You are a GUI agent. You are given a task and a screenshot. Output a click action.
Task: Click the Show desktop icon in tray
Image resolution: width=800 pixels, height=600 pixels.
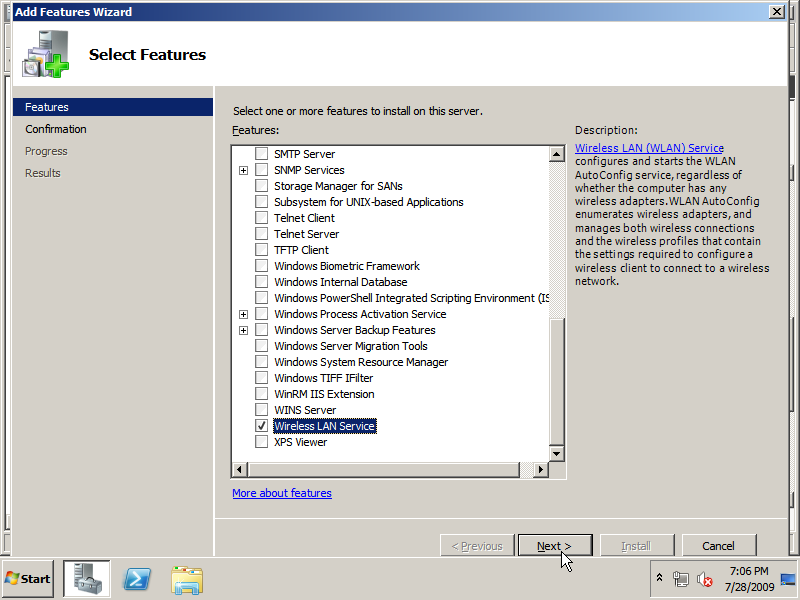788,579
